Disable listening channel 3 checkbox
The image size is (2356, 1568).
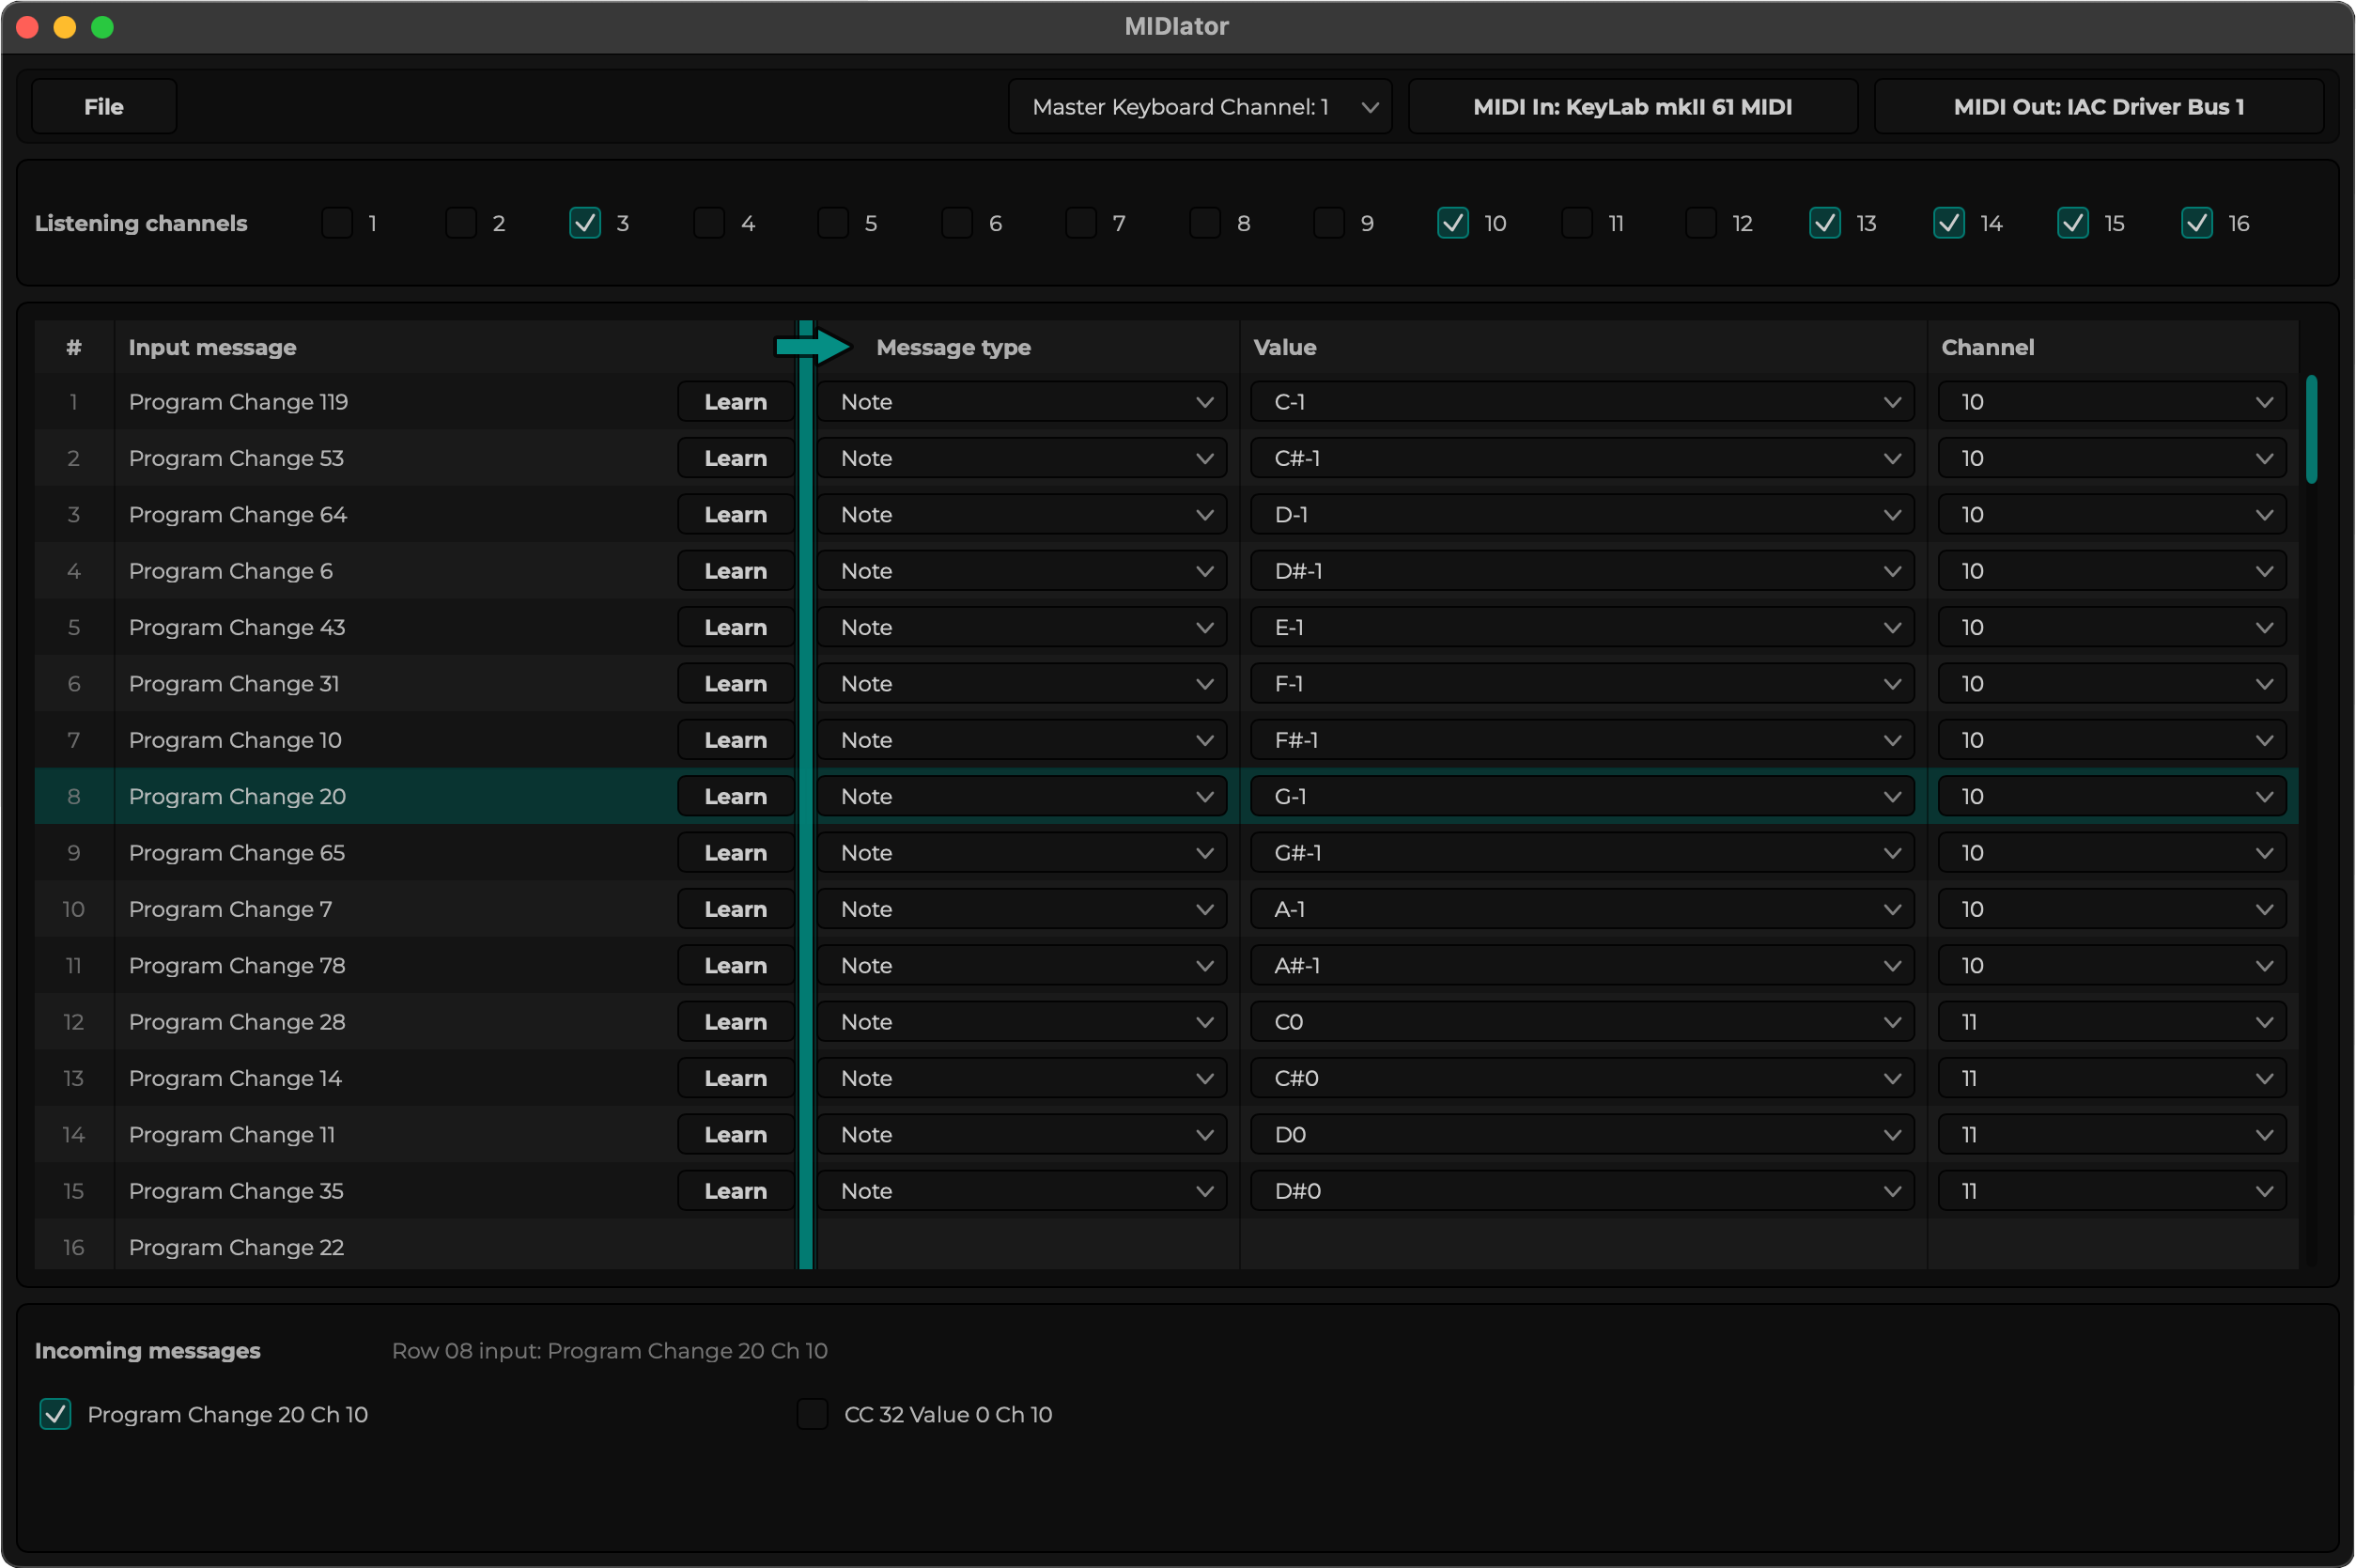tap(585, 223)
